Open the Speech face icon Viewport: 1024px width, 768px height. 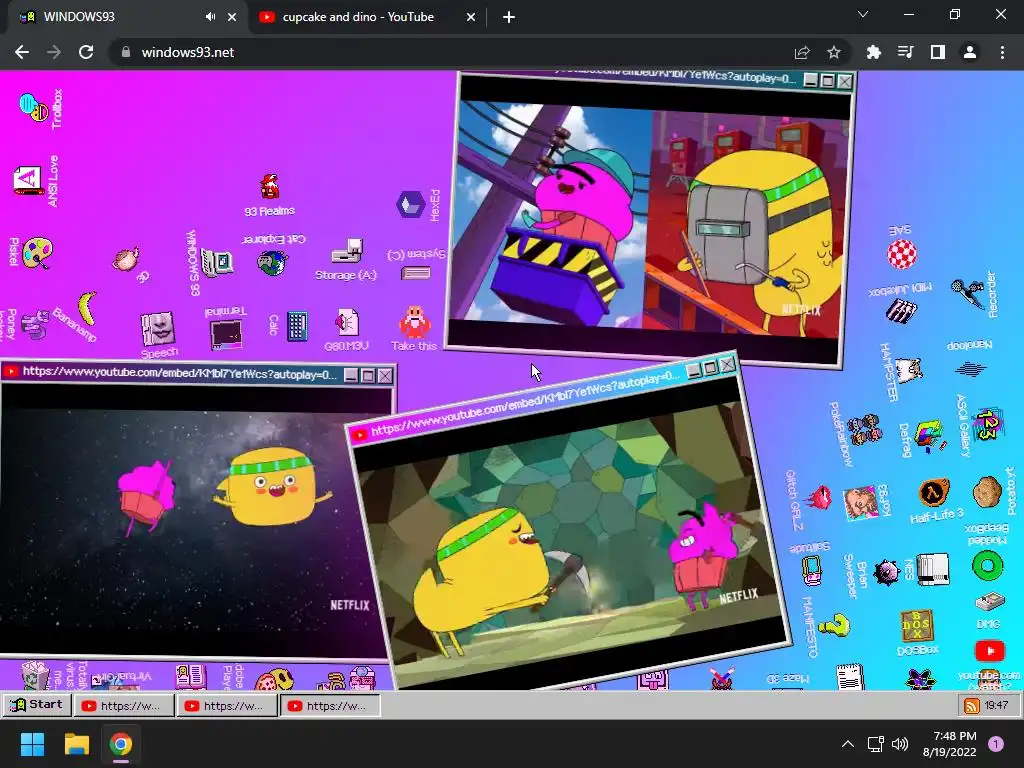point(157,328)
